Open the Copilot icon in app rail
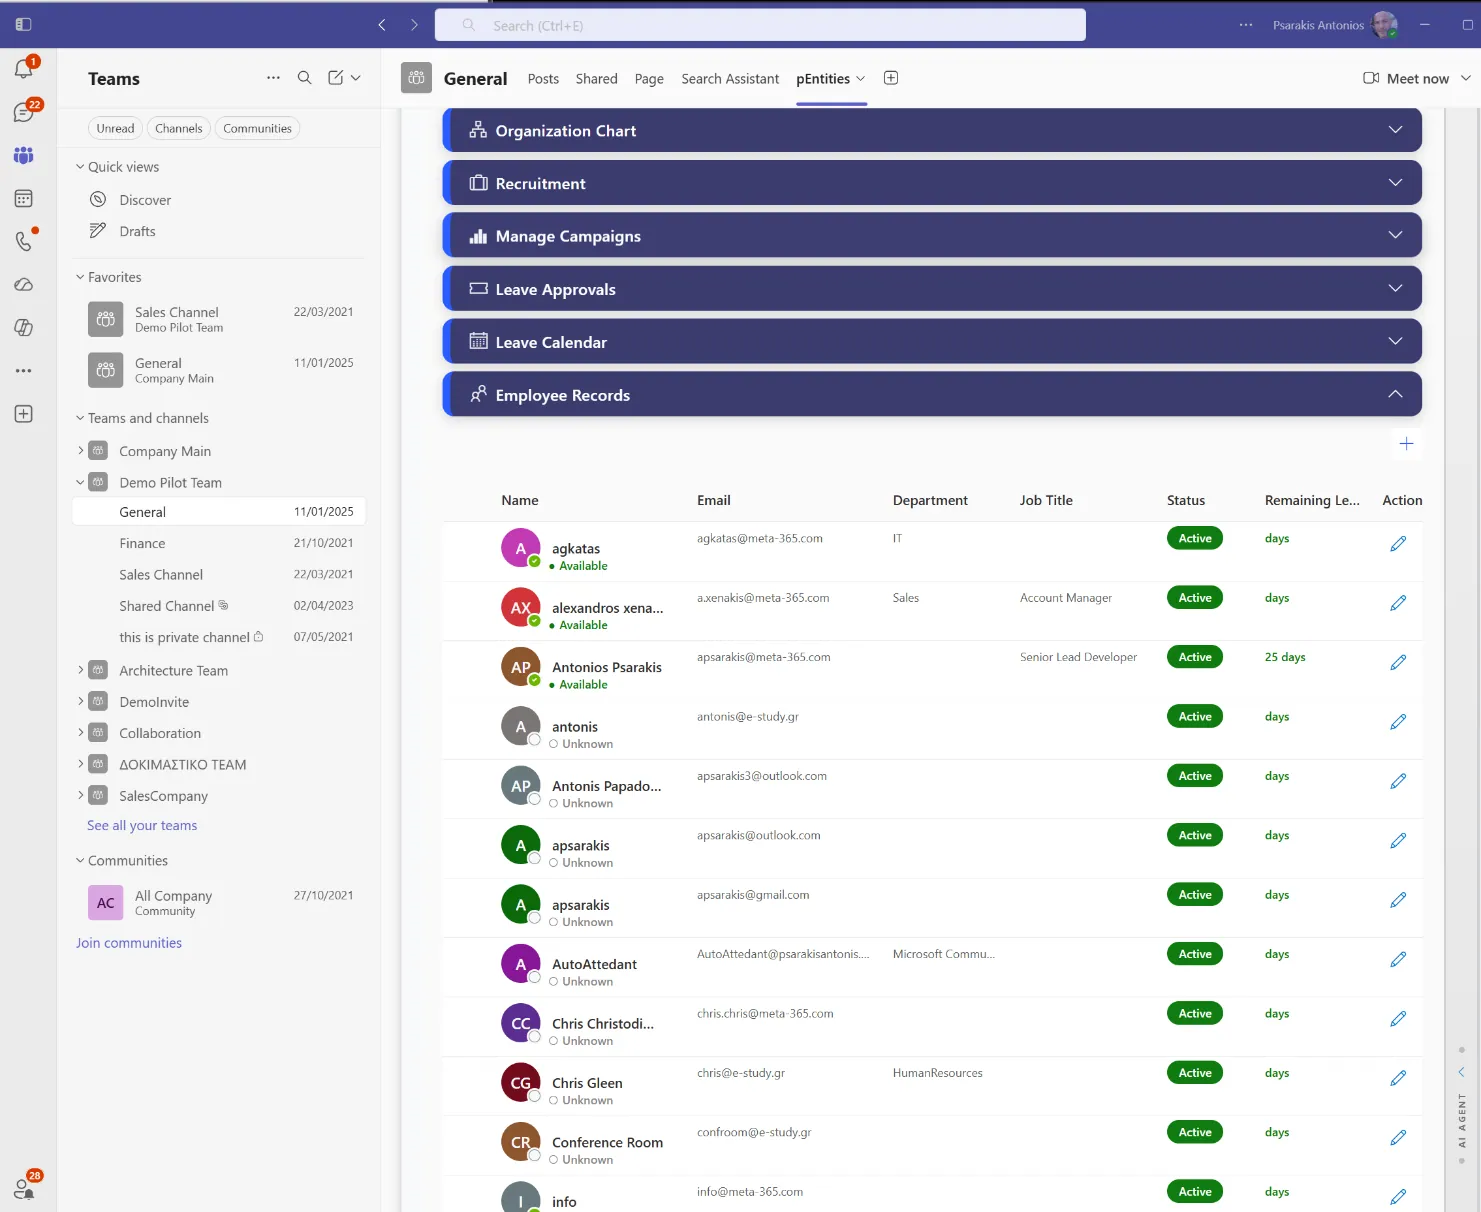 pos(24,328)
